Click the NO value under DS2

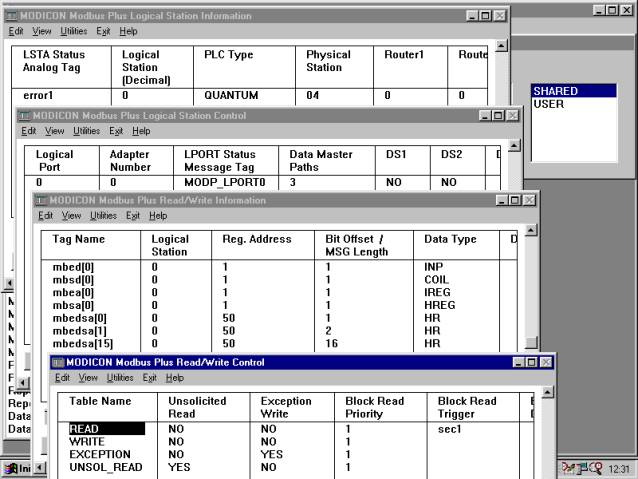[x=449, y=182]
